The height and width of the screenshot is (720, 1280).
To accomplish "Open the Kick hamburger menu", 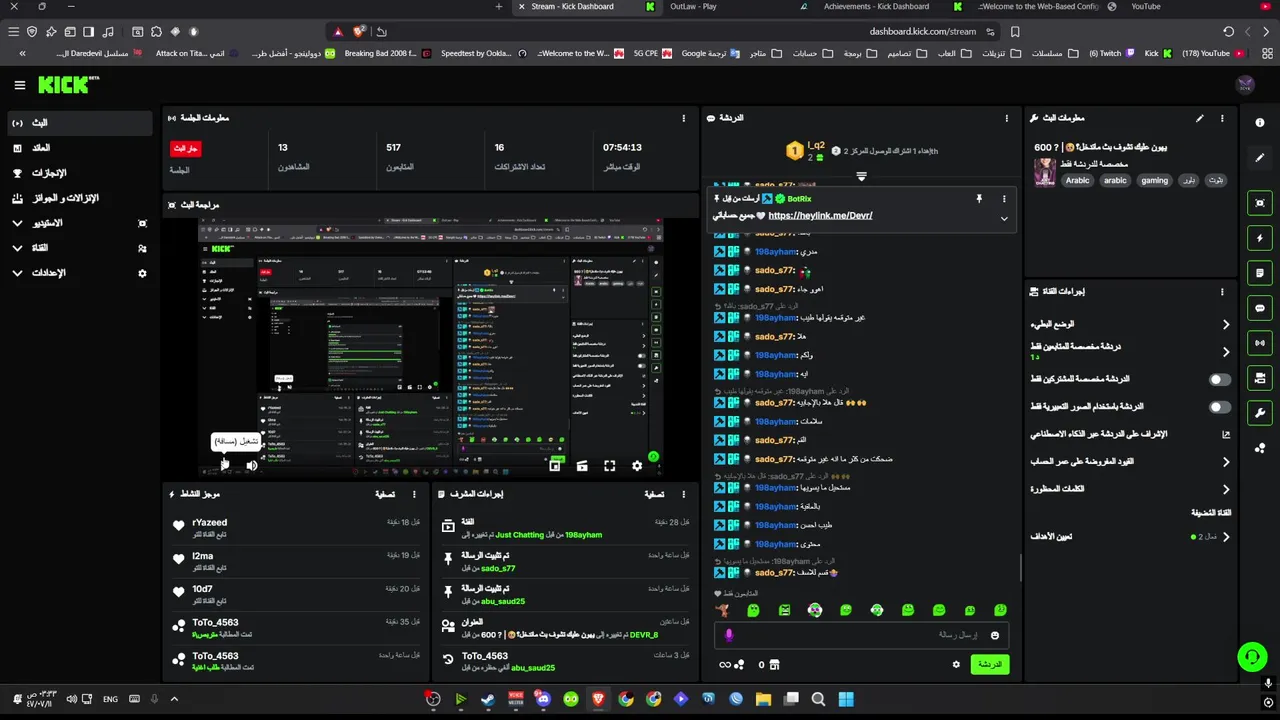I will click(19, 85).
